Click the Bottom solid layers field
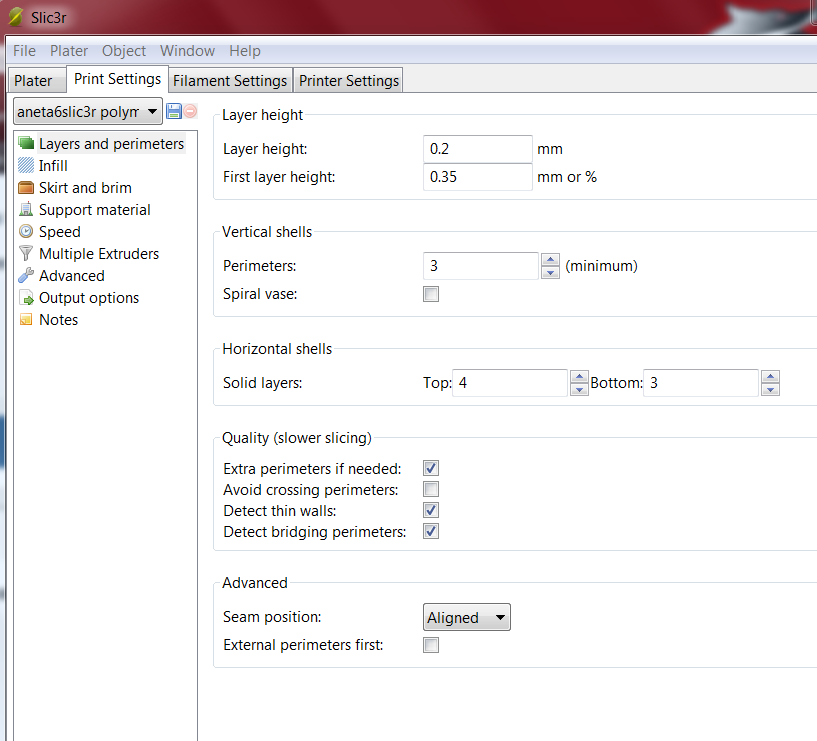 (x=701, y=383)
